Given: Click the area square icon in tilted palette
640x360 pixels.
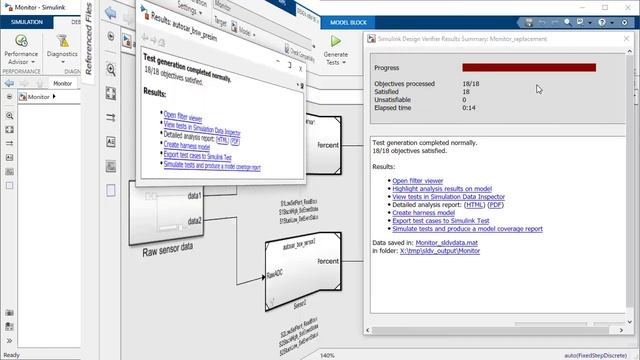Looking at the screenshot, I should [111, 191].
